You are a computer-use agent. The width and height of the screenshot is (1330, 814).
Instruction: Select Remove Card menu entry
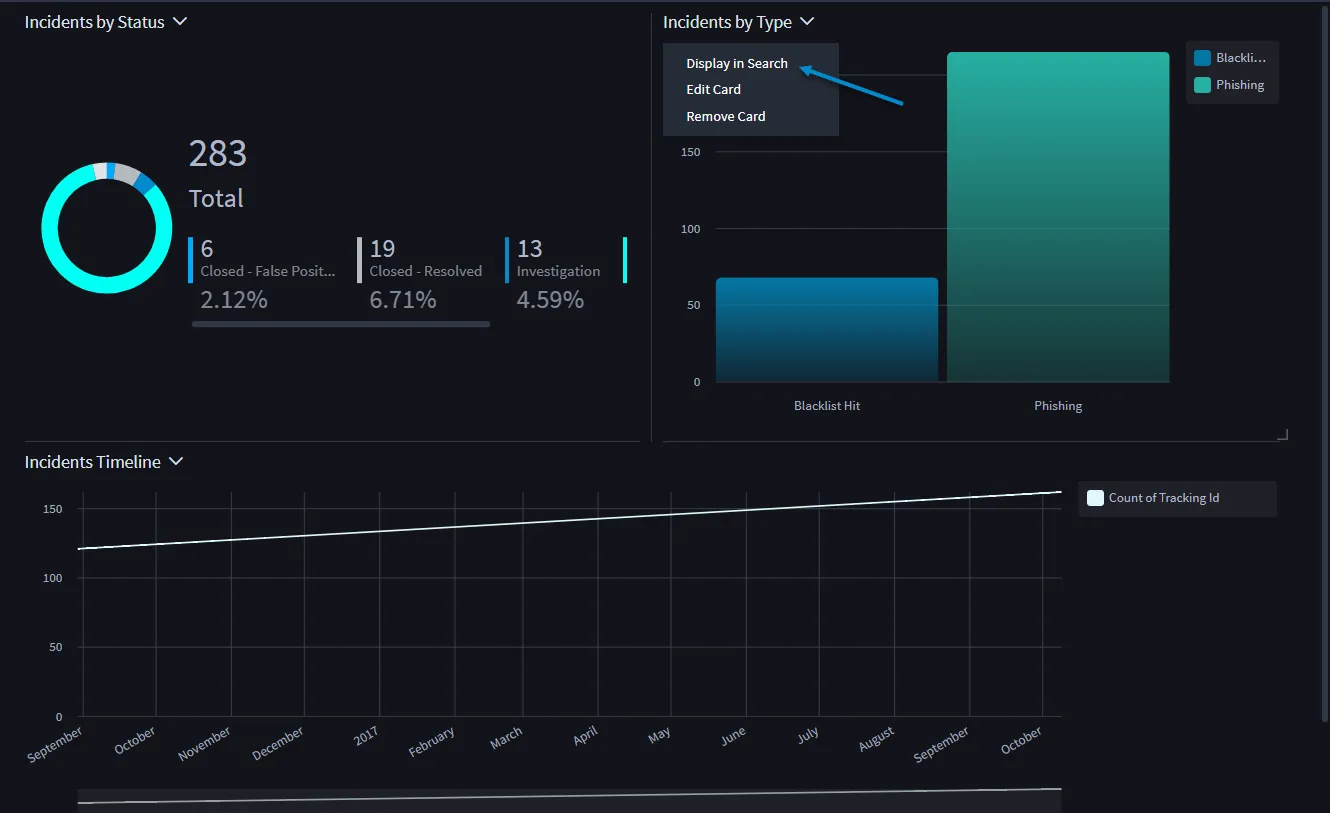point(725,116)
